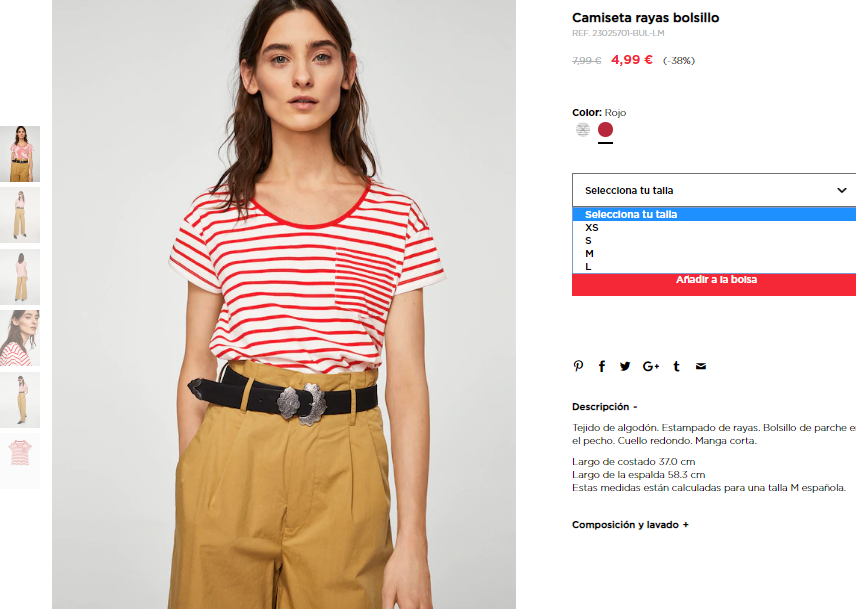View close-up face thumbnail
This screenshot has width=856, height=609.
tap(20, 338)
